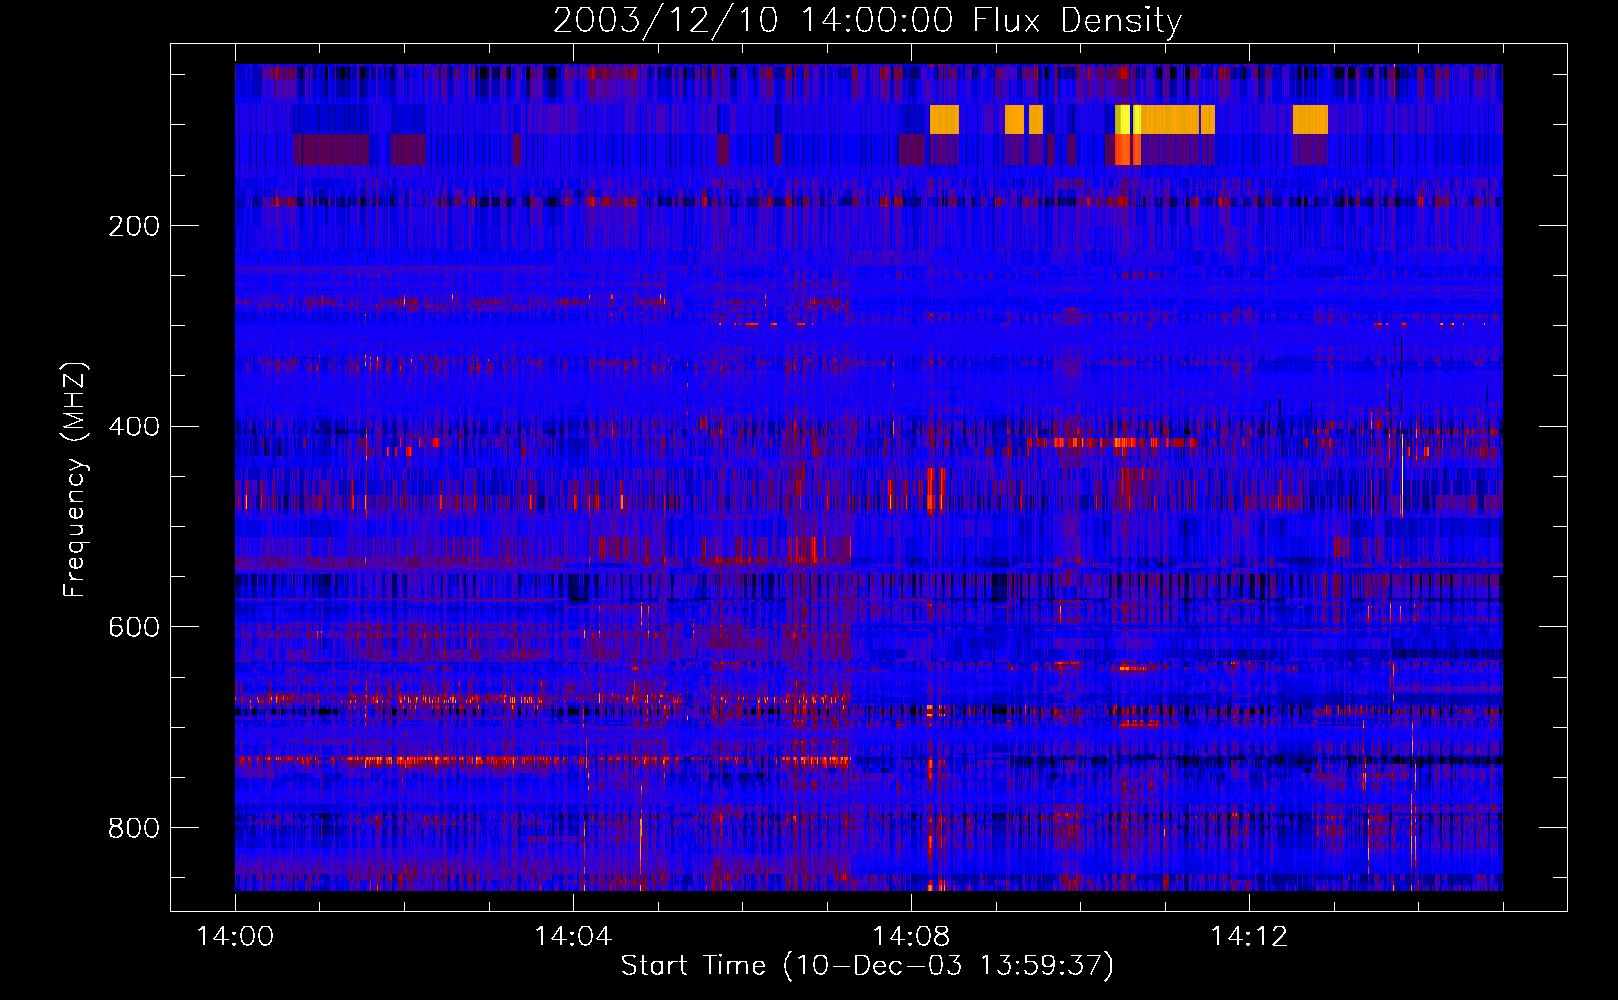Click the 14:04 time tick label
The width and height of the screenshot is (1618, 1000).
click(x=573, y=936)
